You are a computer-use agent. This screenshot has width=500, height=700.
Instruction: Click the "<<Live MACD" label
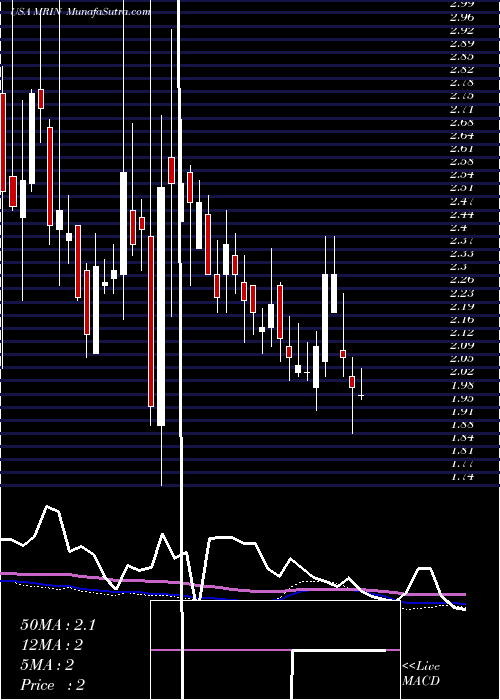tap(421, 674)
